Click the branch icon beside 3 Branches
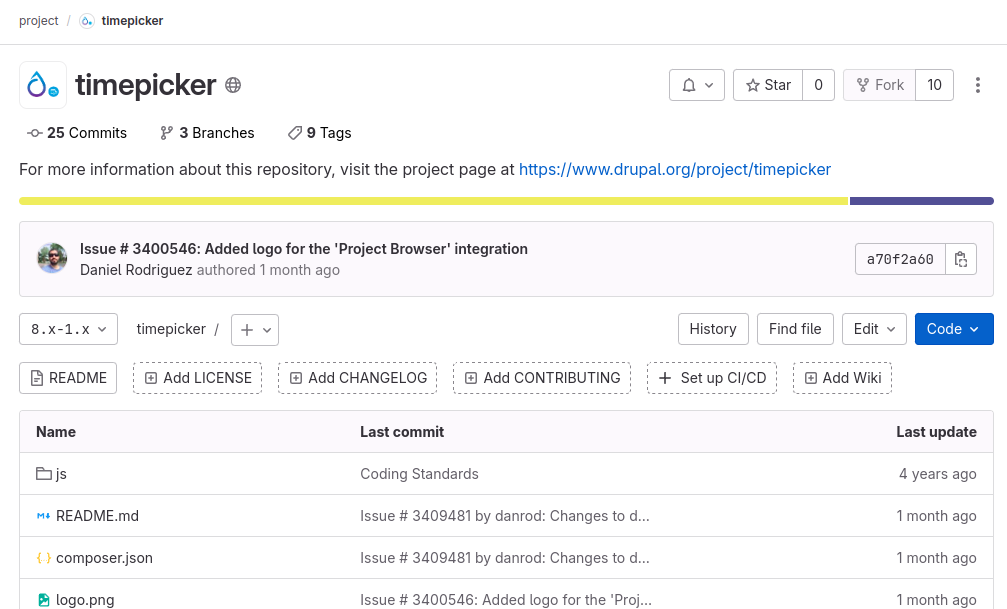The image size is (1007, 609). (166, 133)
